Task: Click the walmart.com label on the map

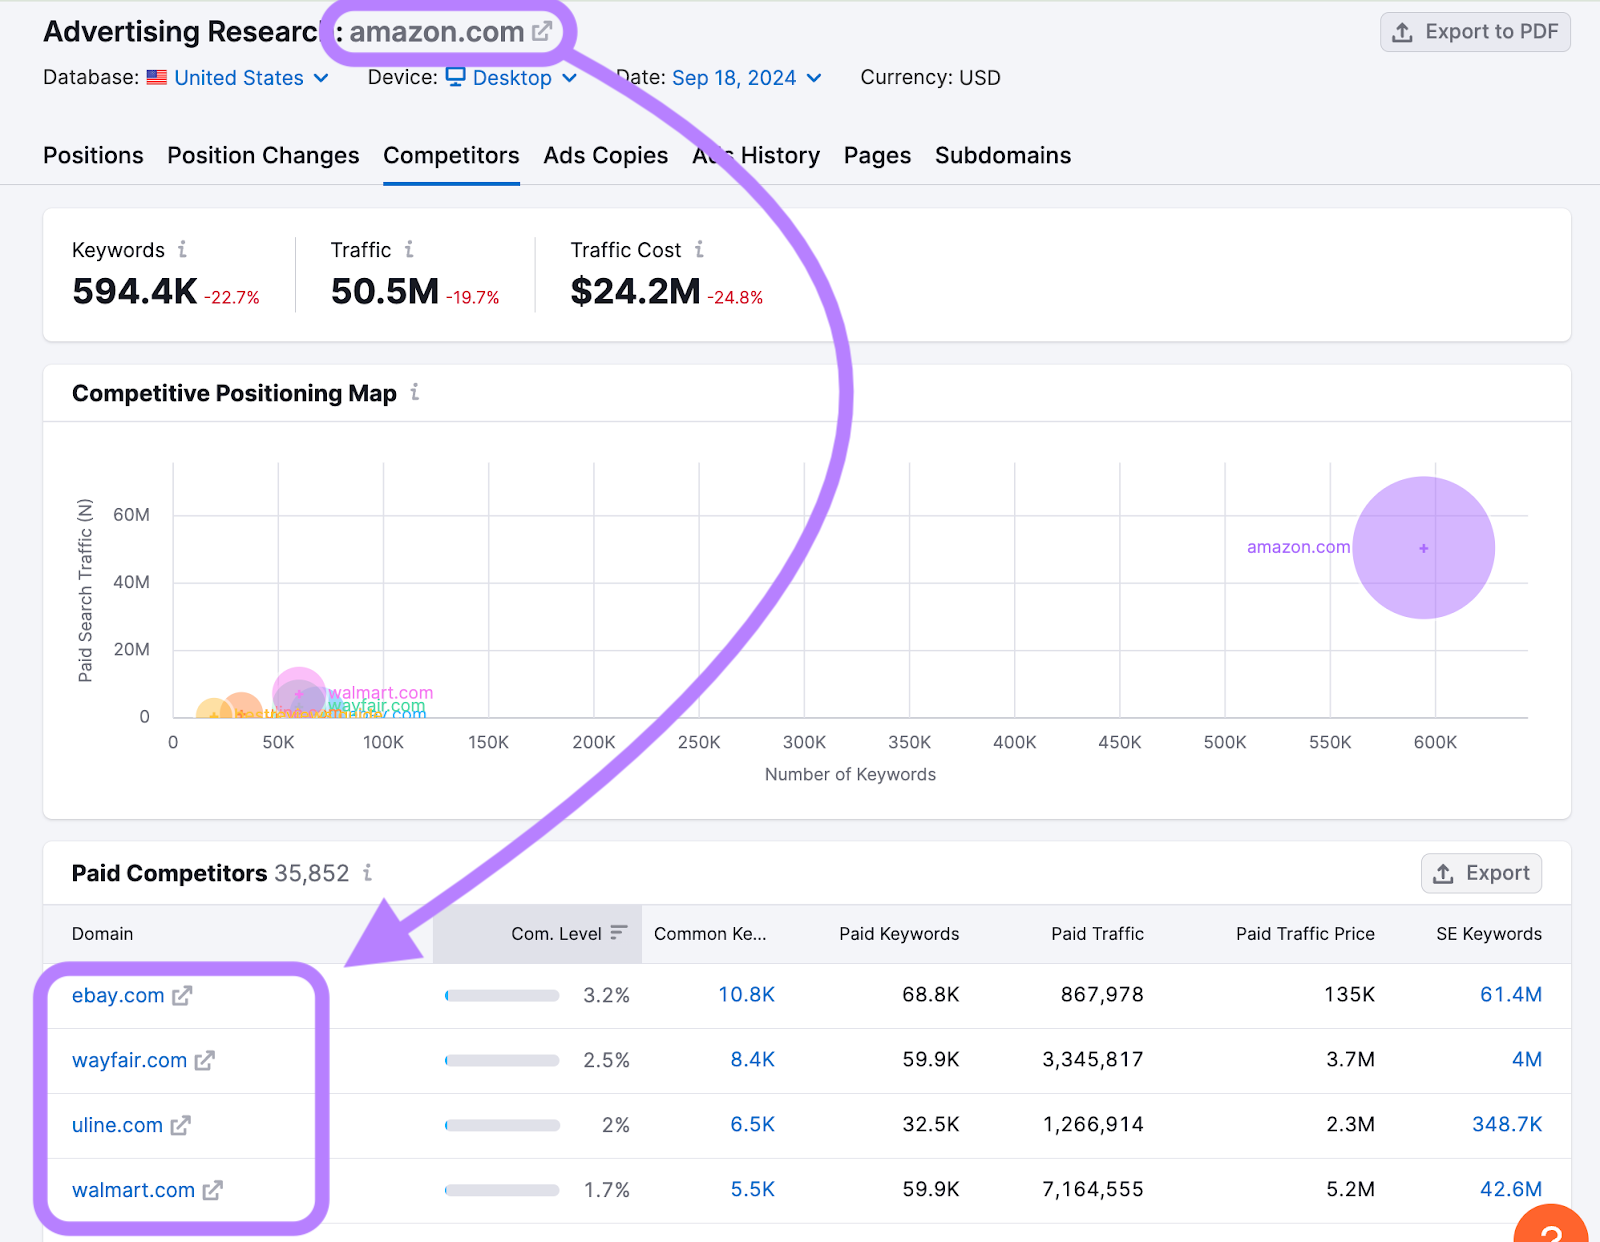Action: pos(381,692)
